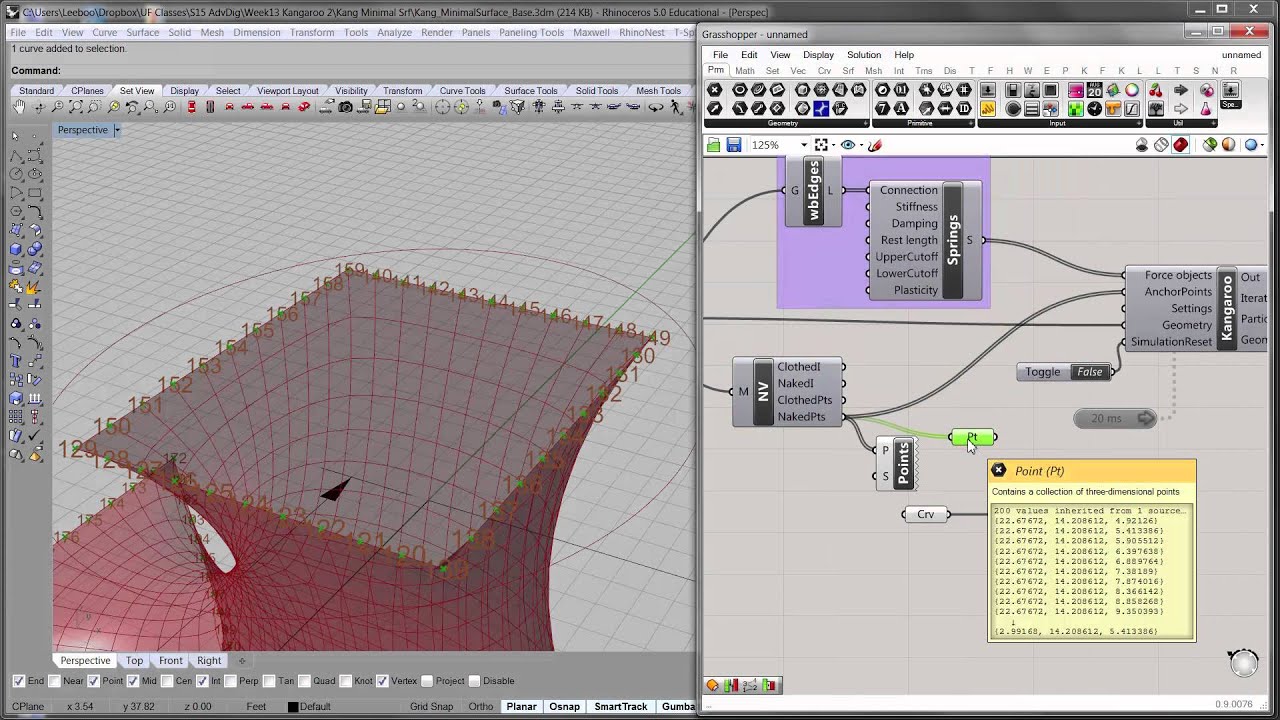Click the SmartTrack status bar button
1280x720 pixels.
click(620, 707)
